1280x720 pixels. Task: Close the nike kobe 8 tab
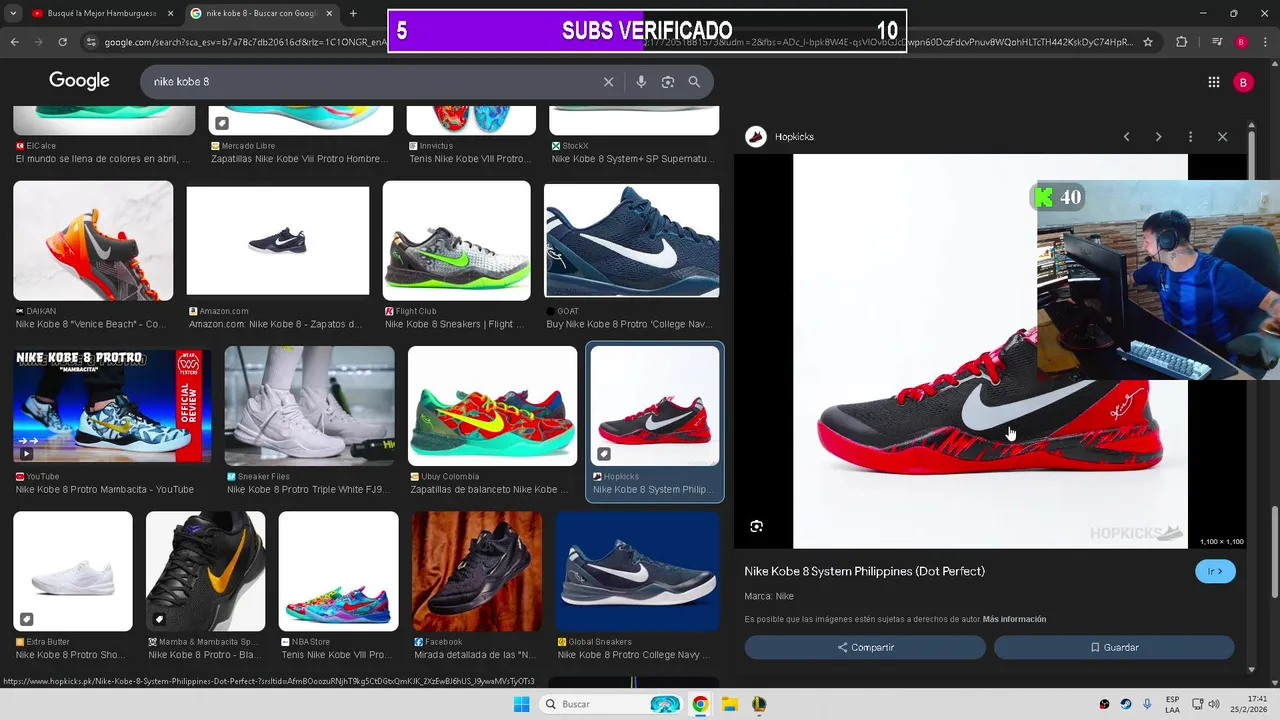point(328,13)
